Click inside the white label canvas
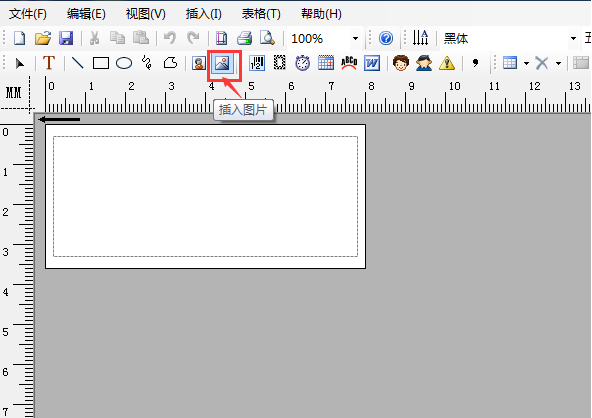592x418 pixels. tap(205, 196)
